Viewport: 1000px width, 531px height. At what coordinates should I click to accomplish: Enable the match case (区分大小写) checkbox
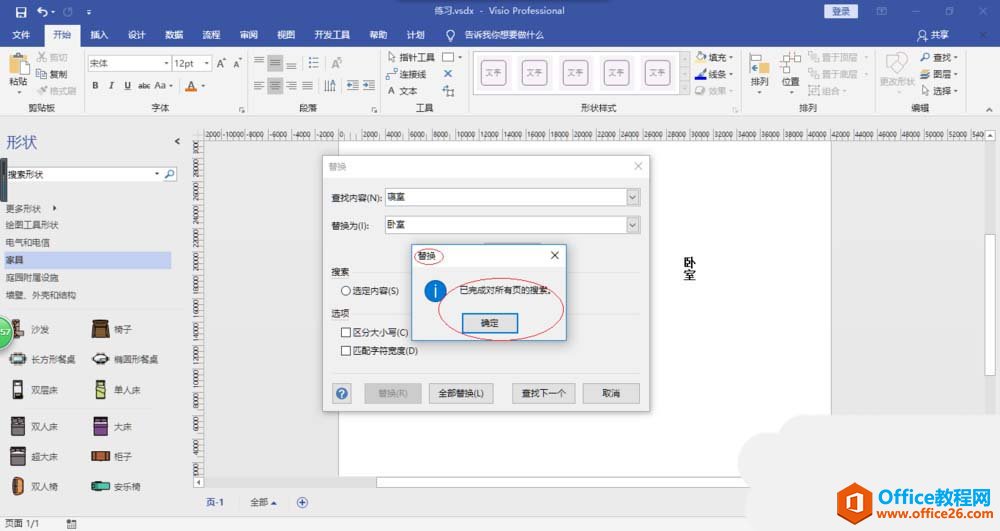(x=346, y=332)
